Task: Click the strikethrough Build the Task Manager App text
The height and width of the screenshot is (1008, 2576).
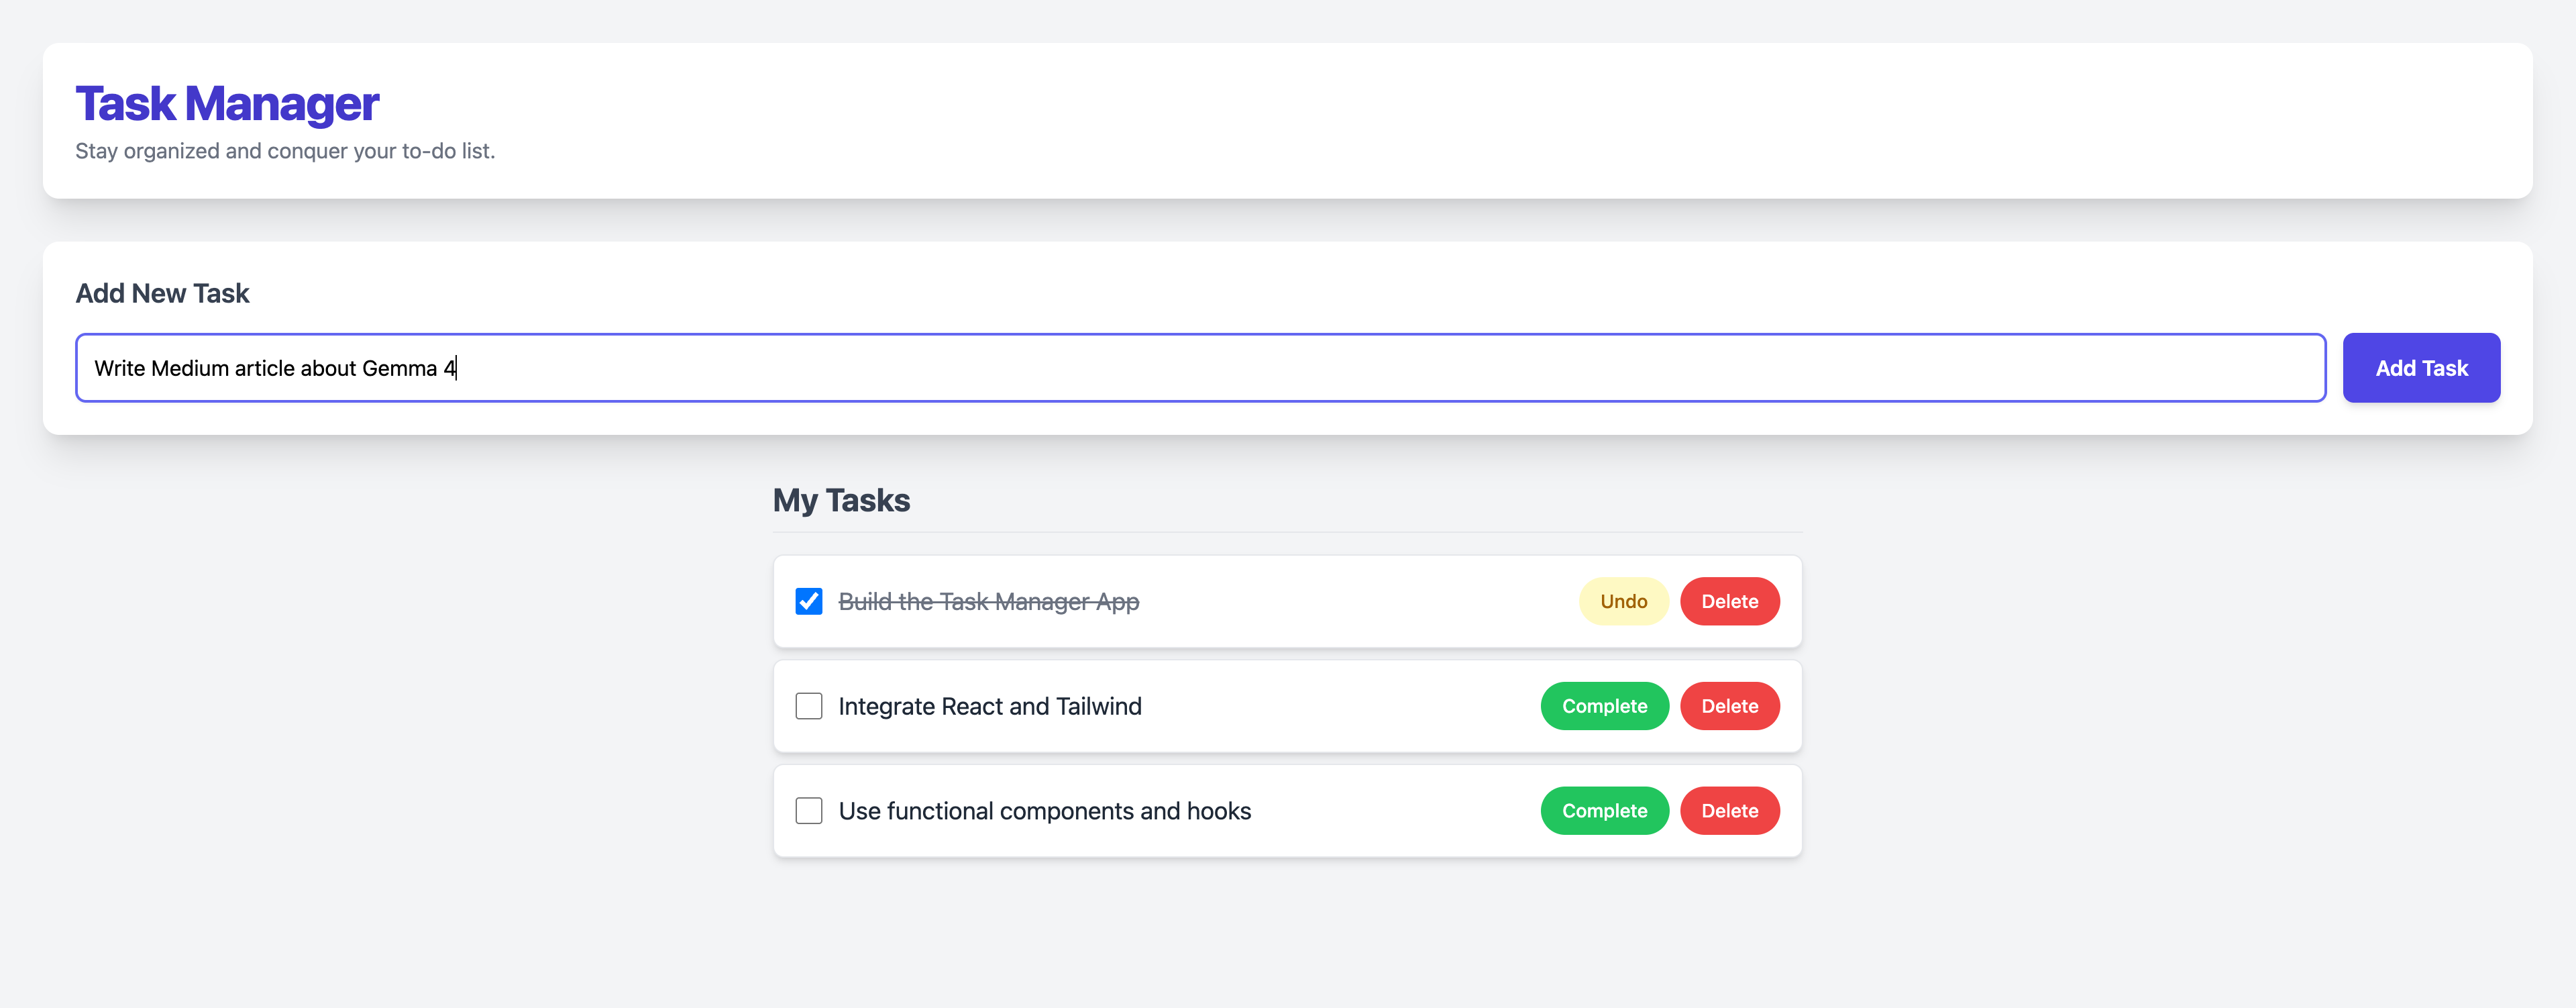Action: (x=988, y=601)
